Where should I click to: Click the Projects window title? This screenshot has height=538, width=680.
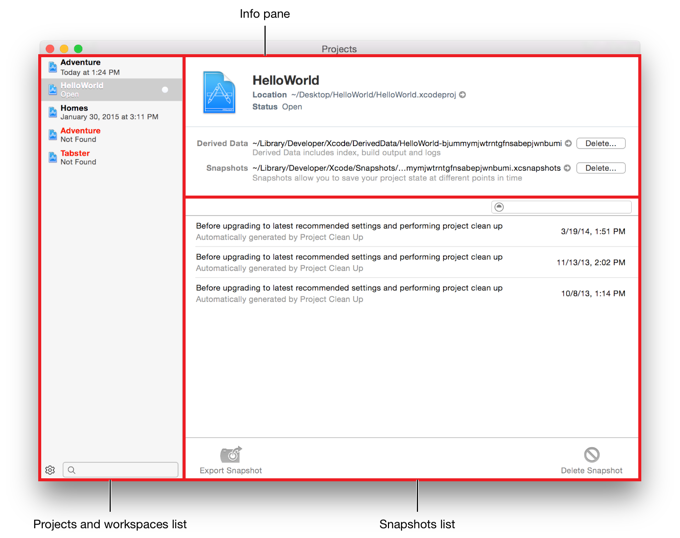(339, 49)
